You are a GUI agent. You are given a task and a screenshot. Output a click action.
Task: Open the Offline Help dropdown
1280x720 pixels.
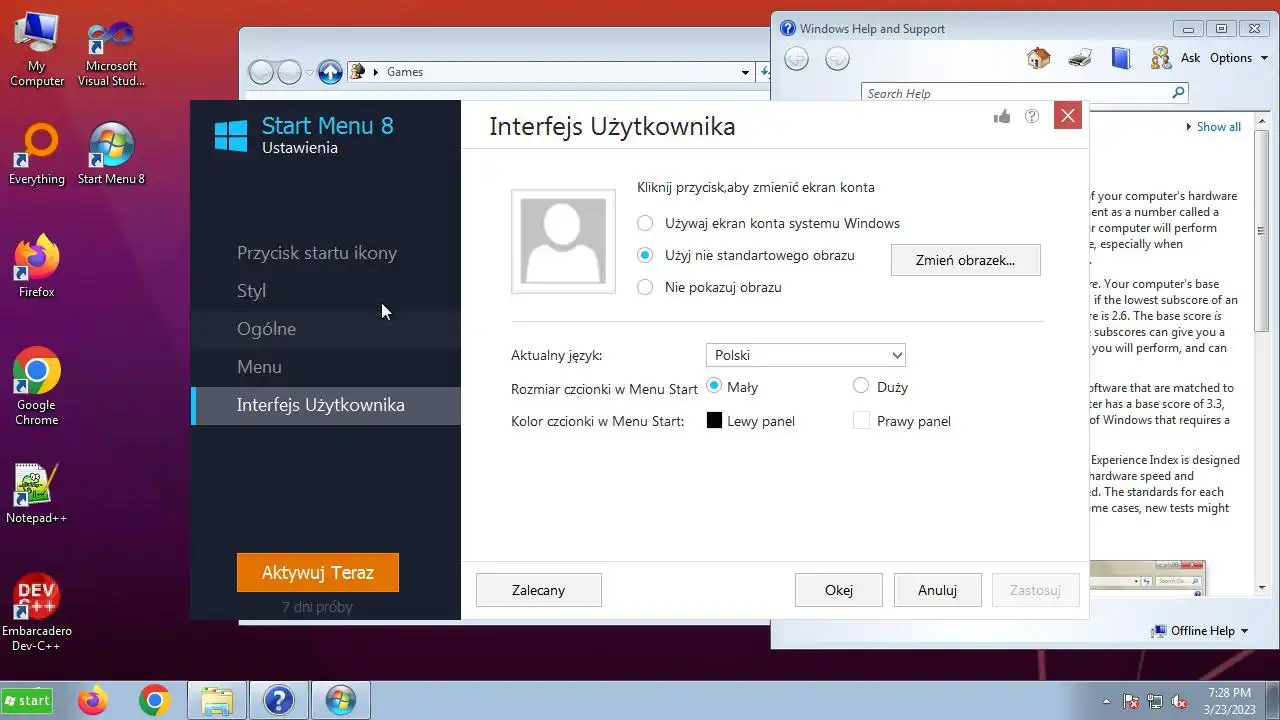coord(1200,631)
